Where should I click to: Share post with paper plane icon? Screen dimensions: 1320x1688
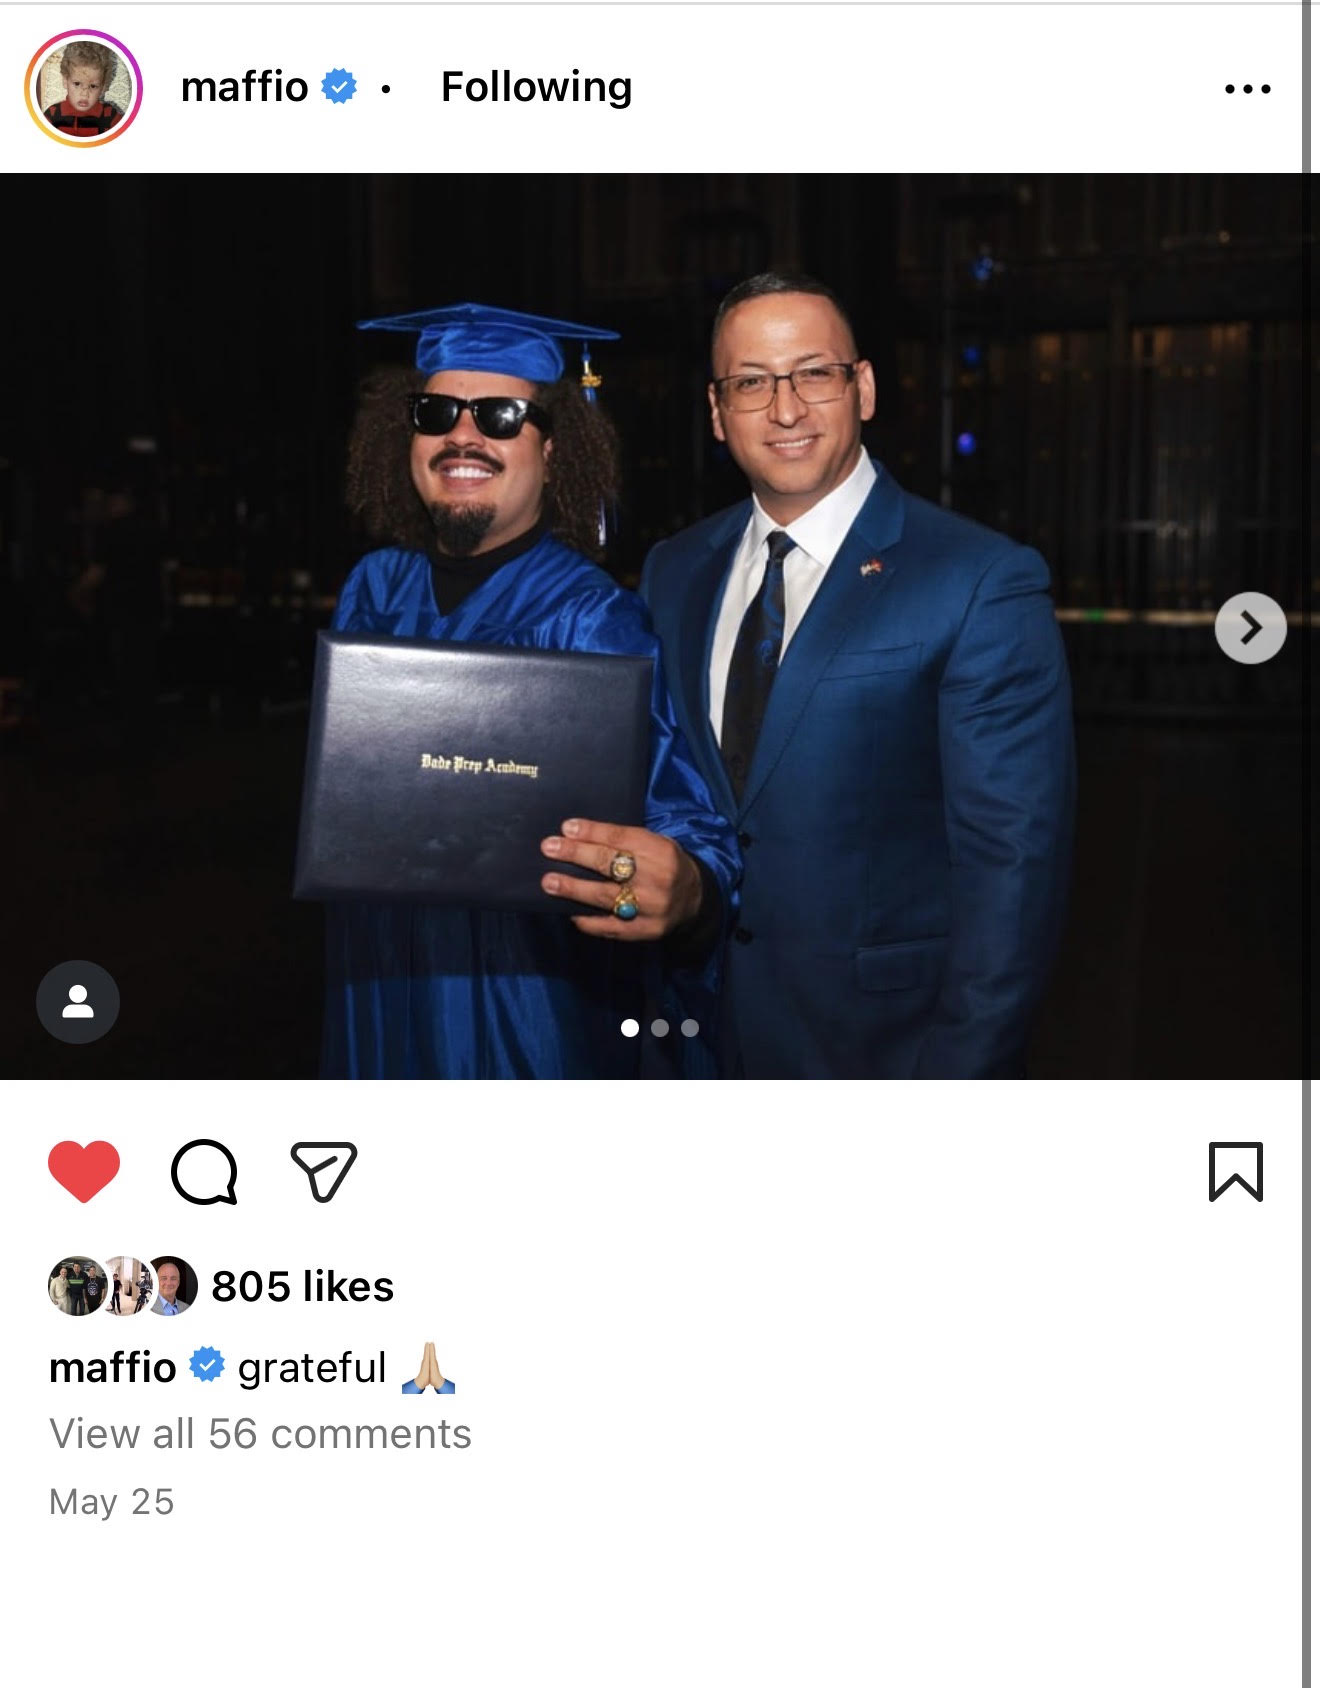coord(324,1171)
